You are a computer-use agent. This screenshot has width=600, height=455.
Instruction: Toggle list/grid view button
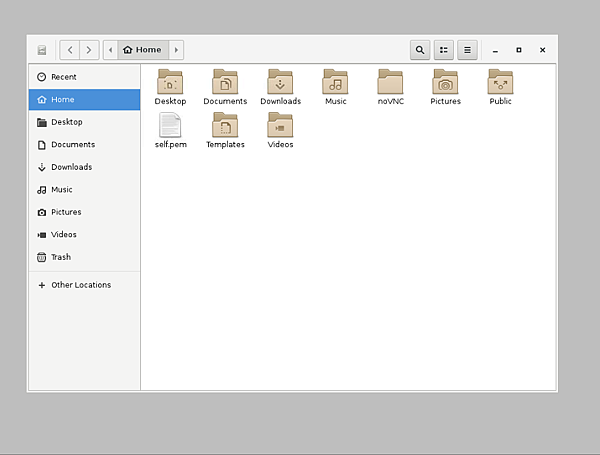click(443, 50)
